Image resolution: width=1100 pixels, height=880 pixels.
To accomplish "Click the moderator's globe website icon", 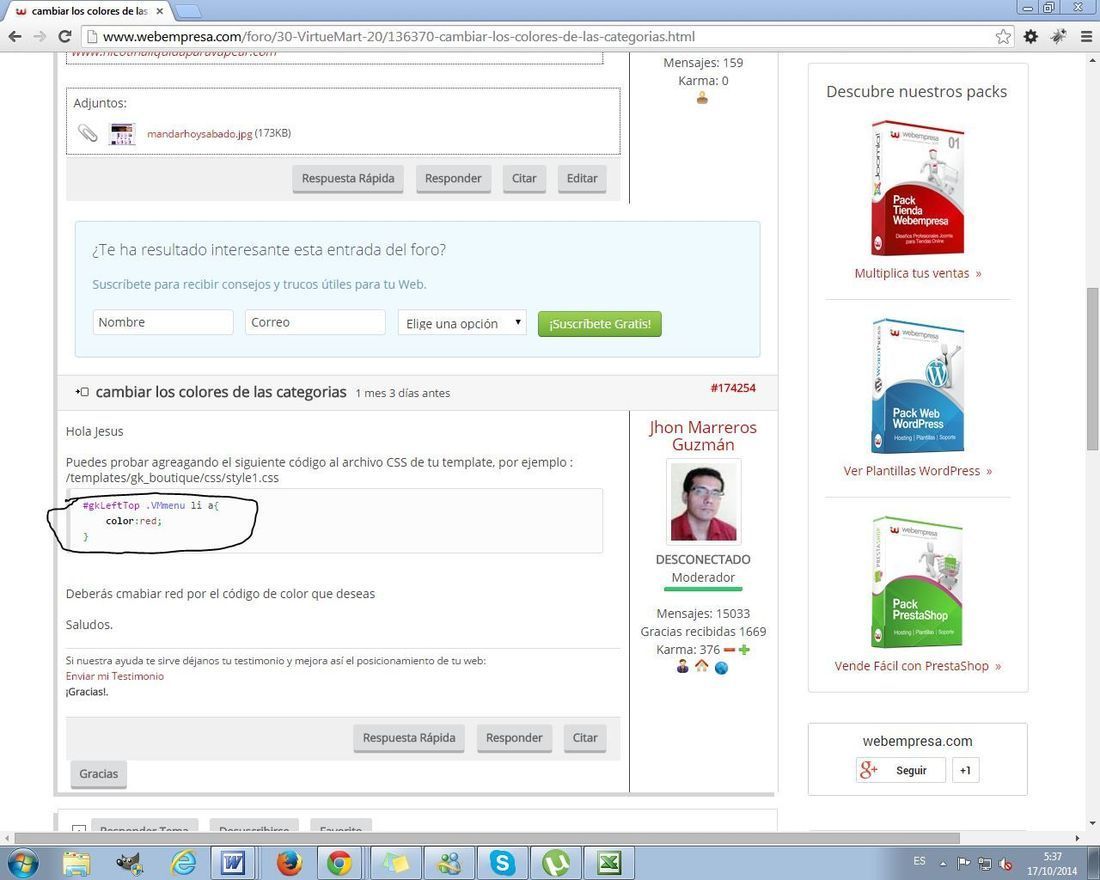I will tap(721, 667).
